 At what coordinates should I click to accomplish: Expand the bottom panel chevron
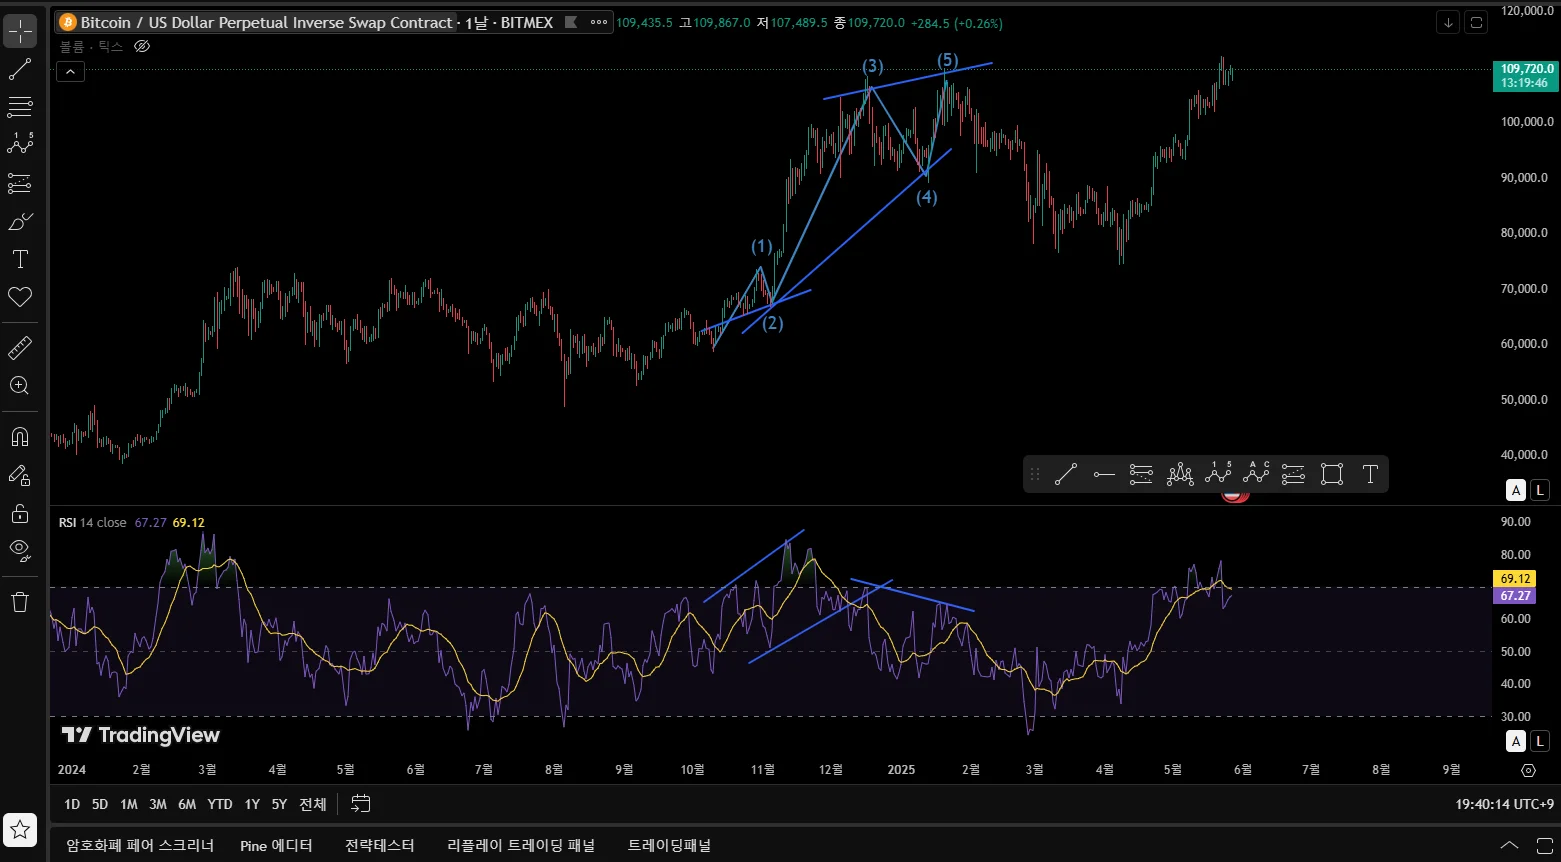click(x=1509, y=846)
